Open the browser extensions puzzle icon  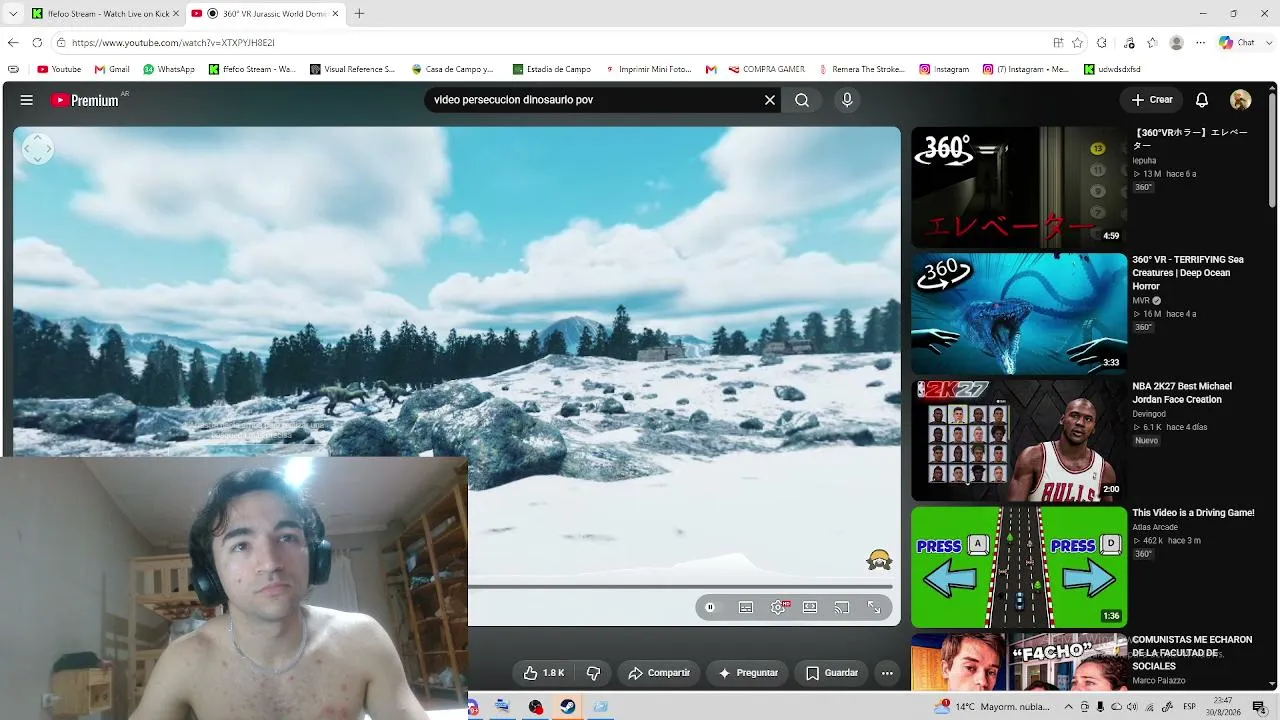1102,43
